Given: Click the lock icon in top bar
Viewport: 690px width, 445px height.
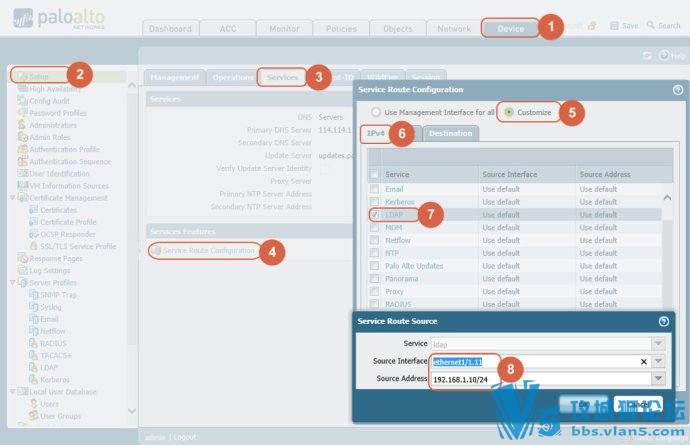Looking at the screenshot, I should [x=592, y=26].
